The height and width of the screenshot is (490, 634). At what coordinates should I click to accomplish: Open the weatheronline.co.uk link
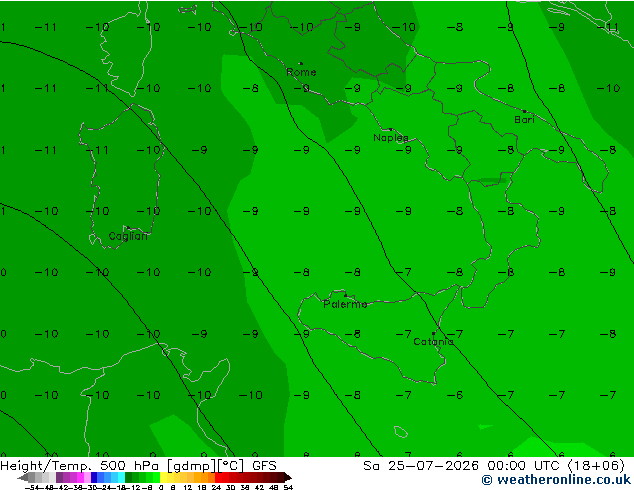[556, 480]
